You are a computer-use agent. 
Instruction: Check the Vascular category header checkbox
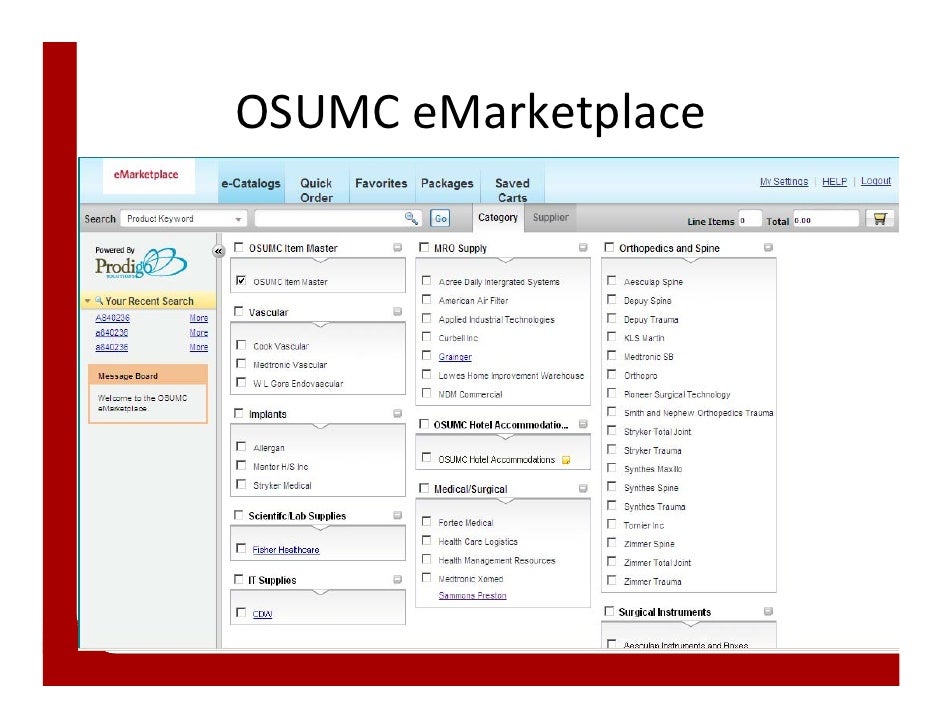239,311
